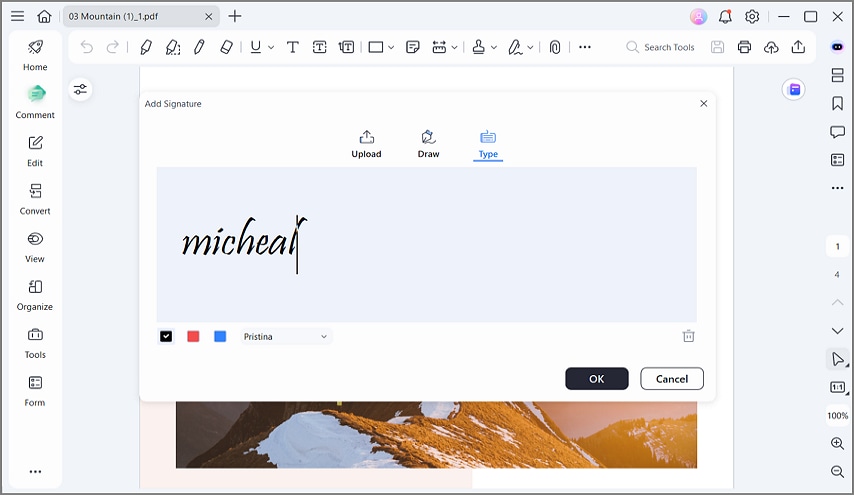This screenshot has height=495, width=854.
Task: Save the document
Action: (718, 47)
